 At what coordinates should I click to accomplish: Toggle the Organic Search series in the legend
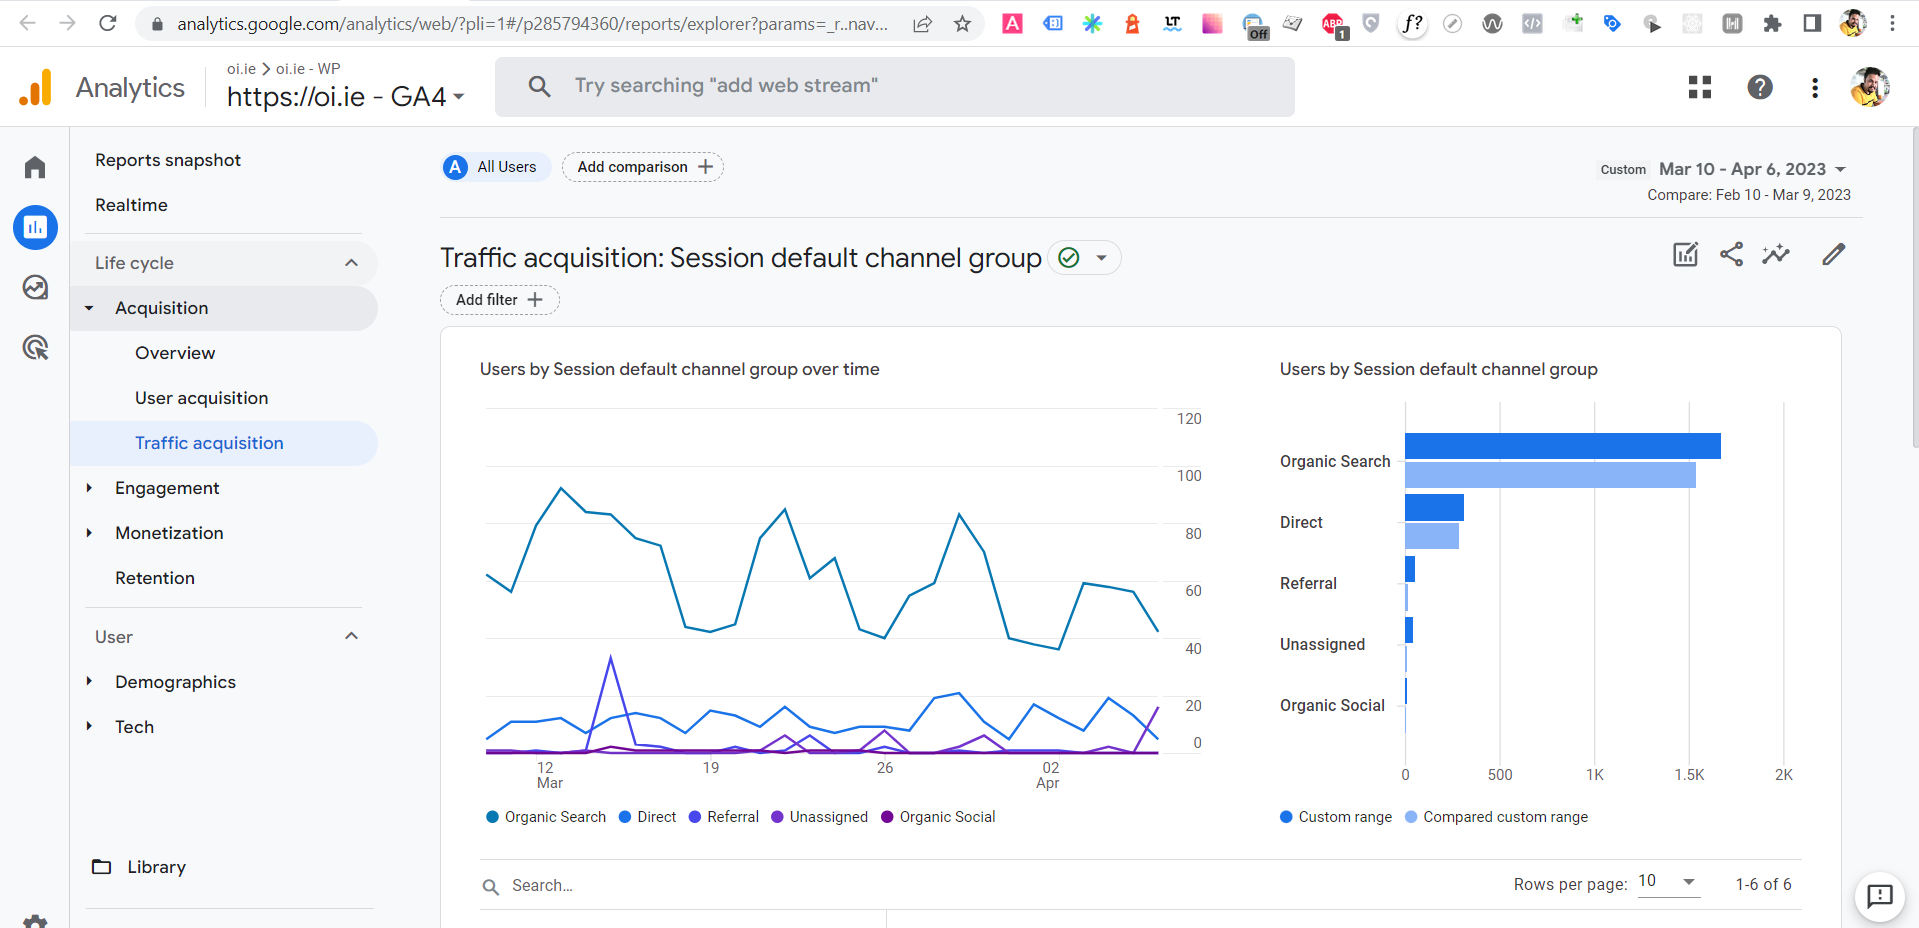545,817
